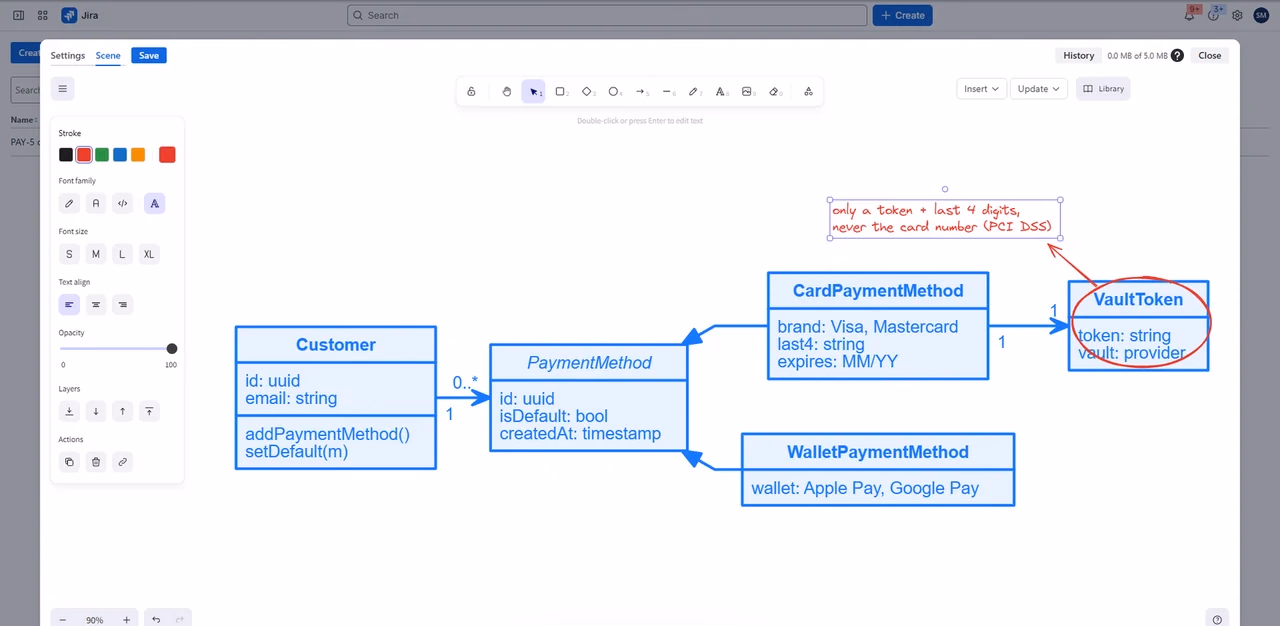Pick the green stroke color

[x=102, y=155]
